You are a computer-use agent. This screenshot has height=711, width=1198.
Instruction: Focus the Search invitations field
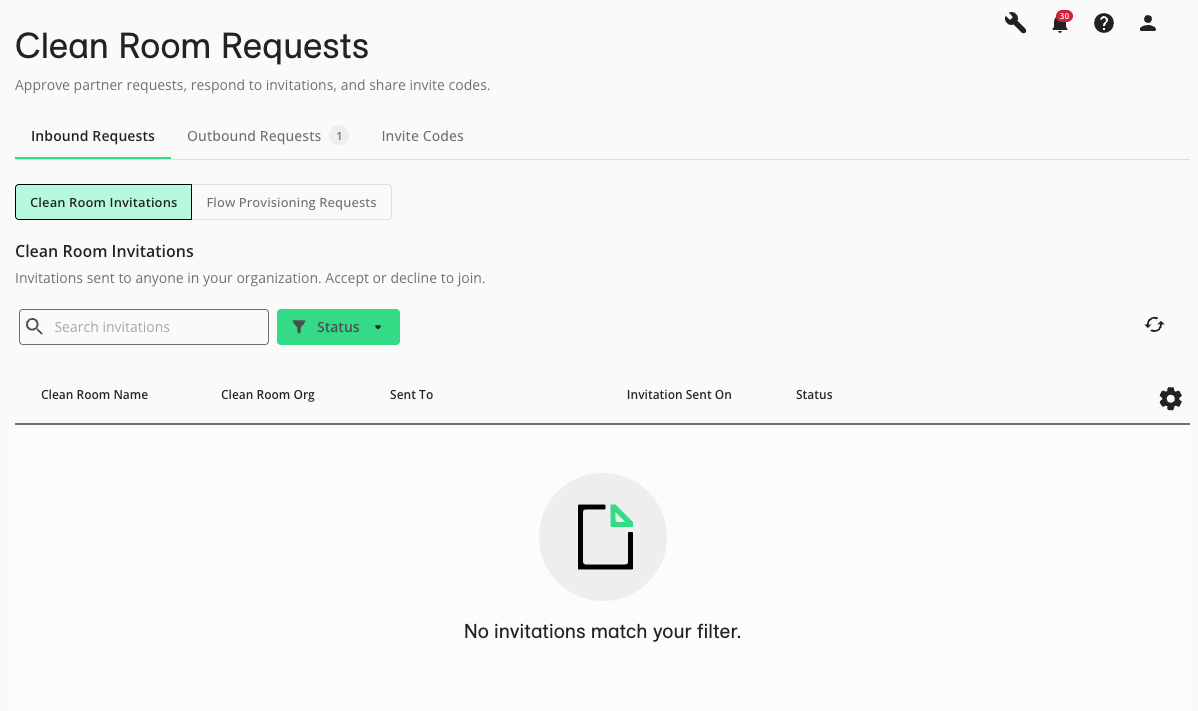coord(144,327)
